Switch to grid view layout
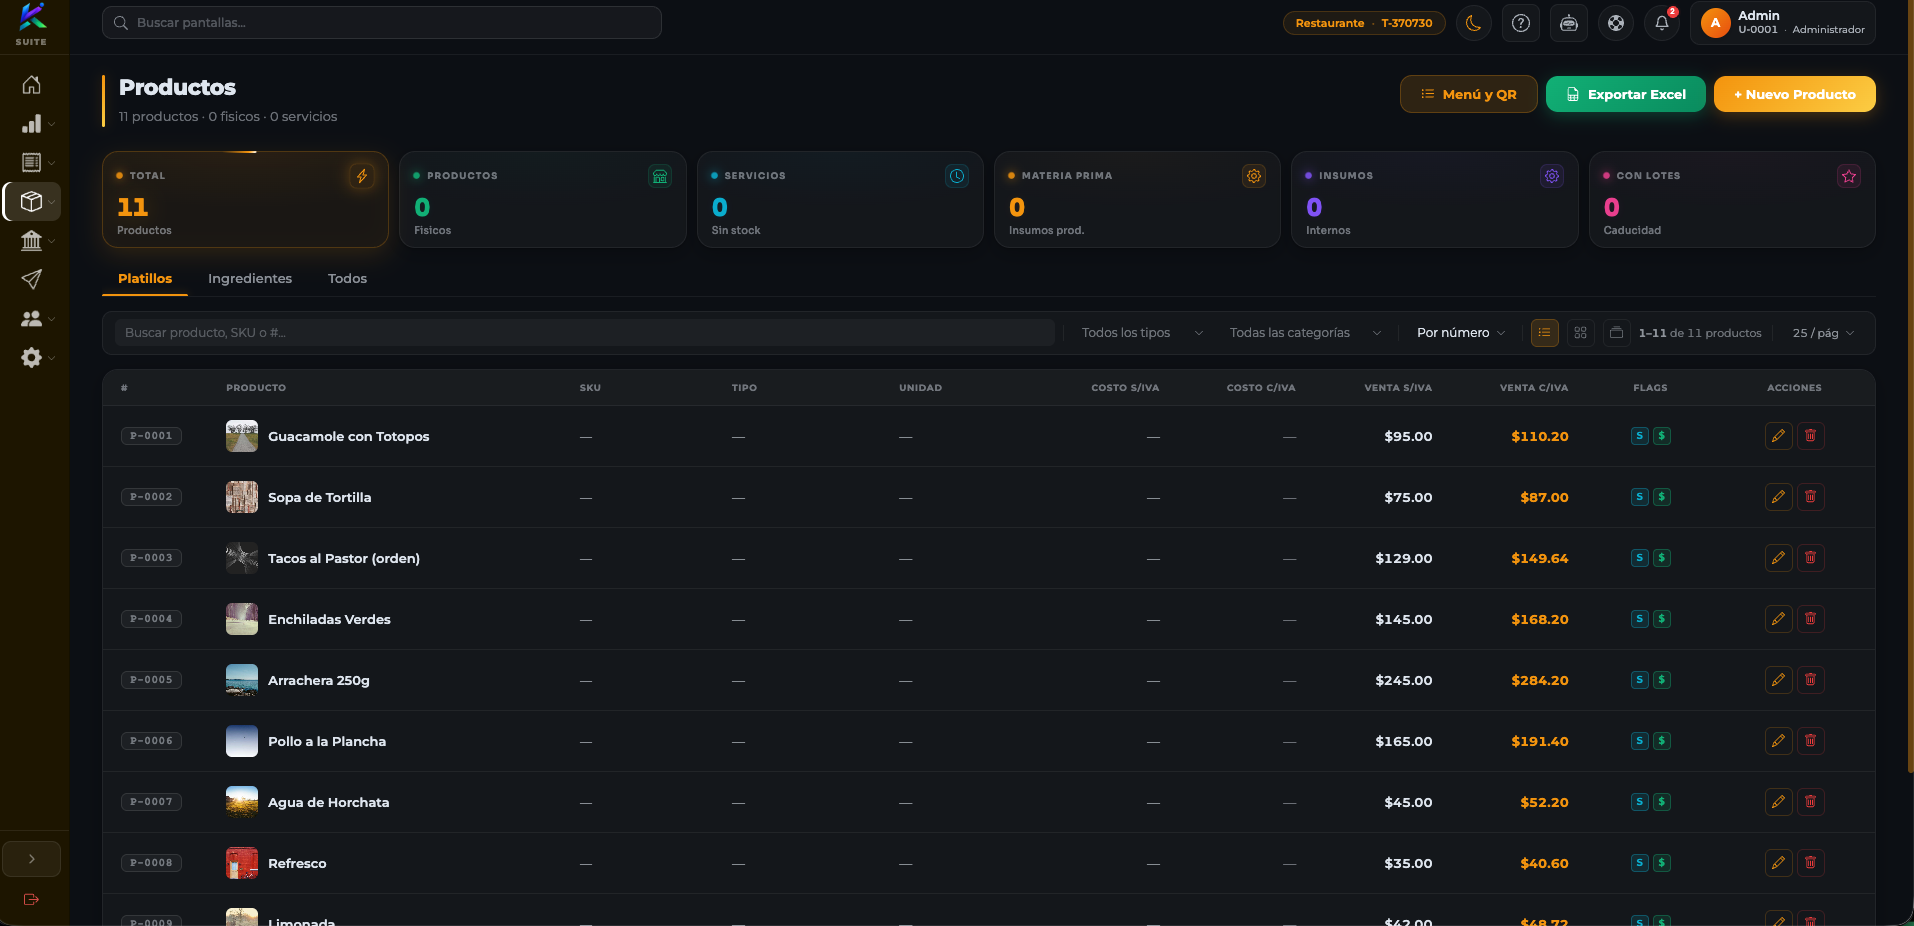Screen dimensions: 1914x926 (1580, 333)
